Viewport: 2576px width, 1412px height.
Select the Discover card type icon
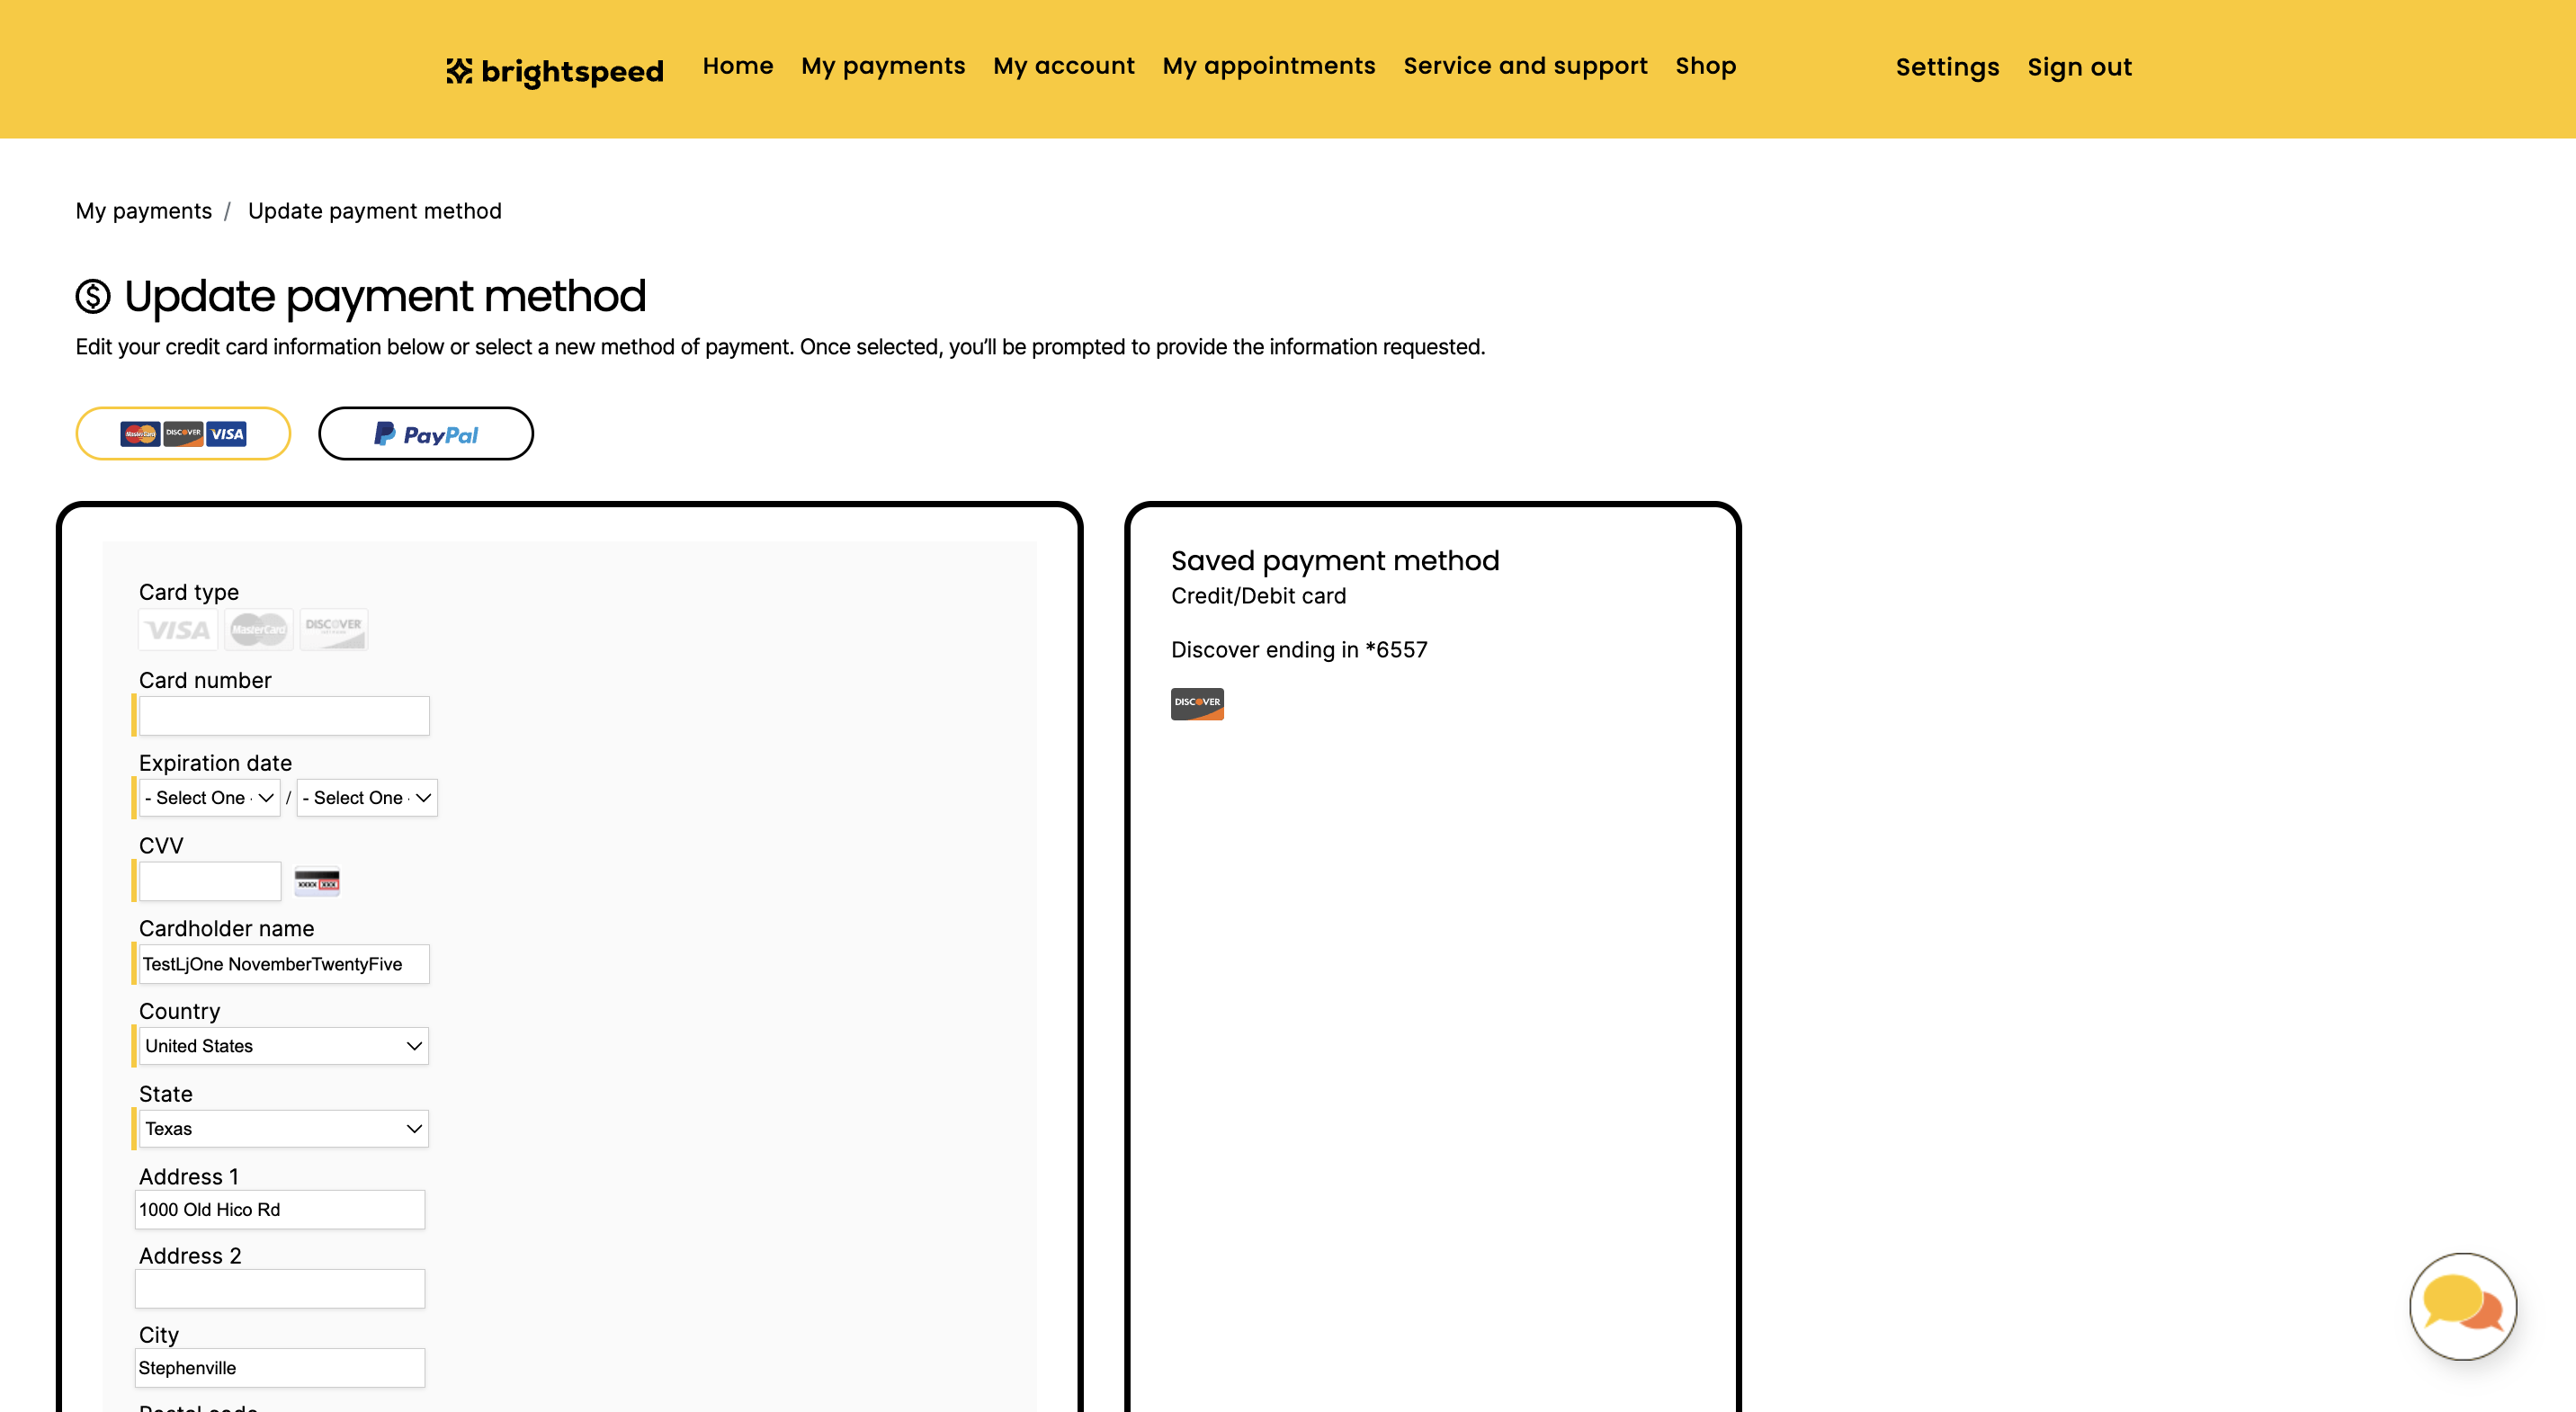(333, 629)
